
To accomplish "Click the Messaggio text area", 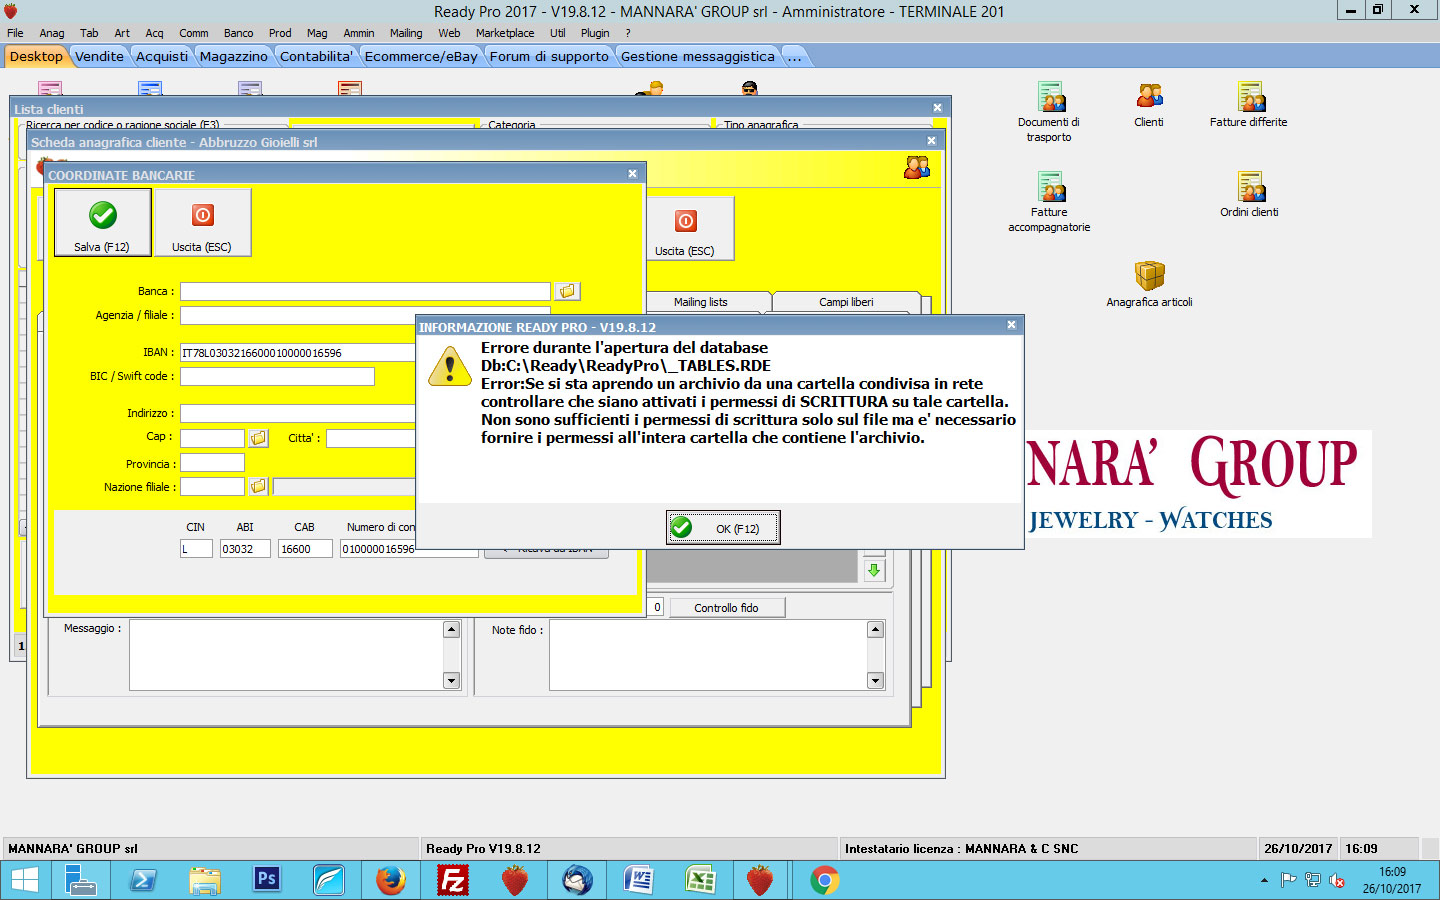I will point(286,655).
